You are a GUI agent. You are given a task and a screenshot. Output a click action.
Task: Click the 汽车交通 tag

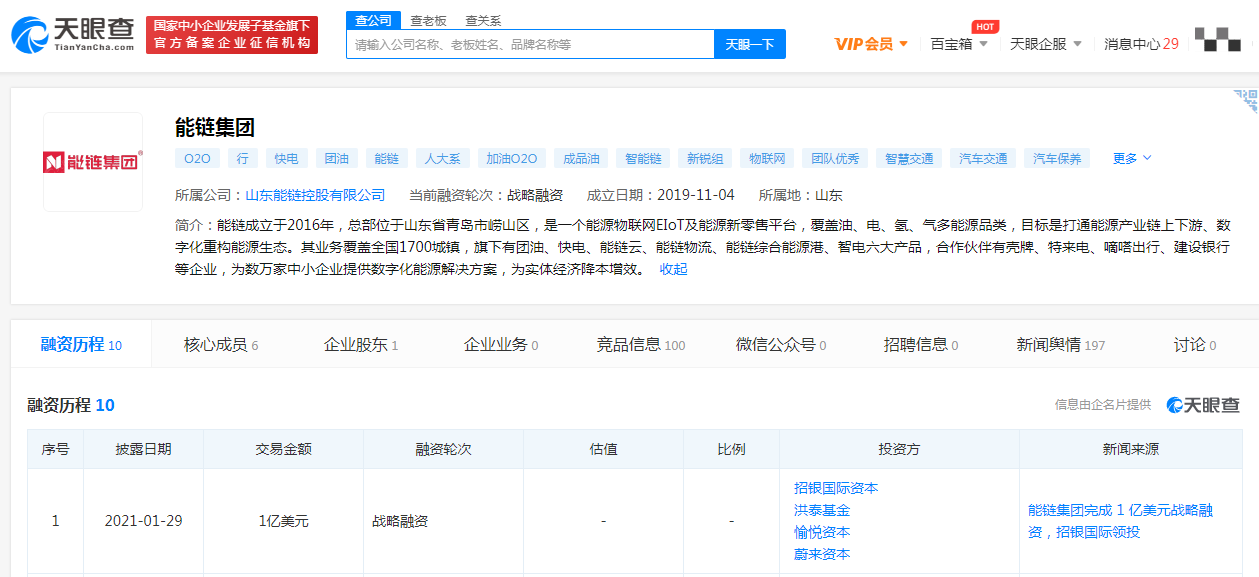point(983,158)
